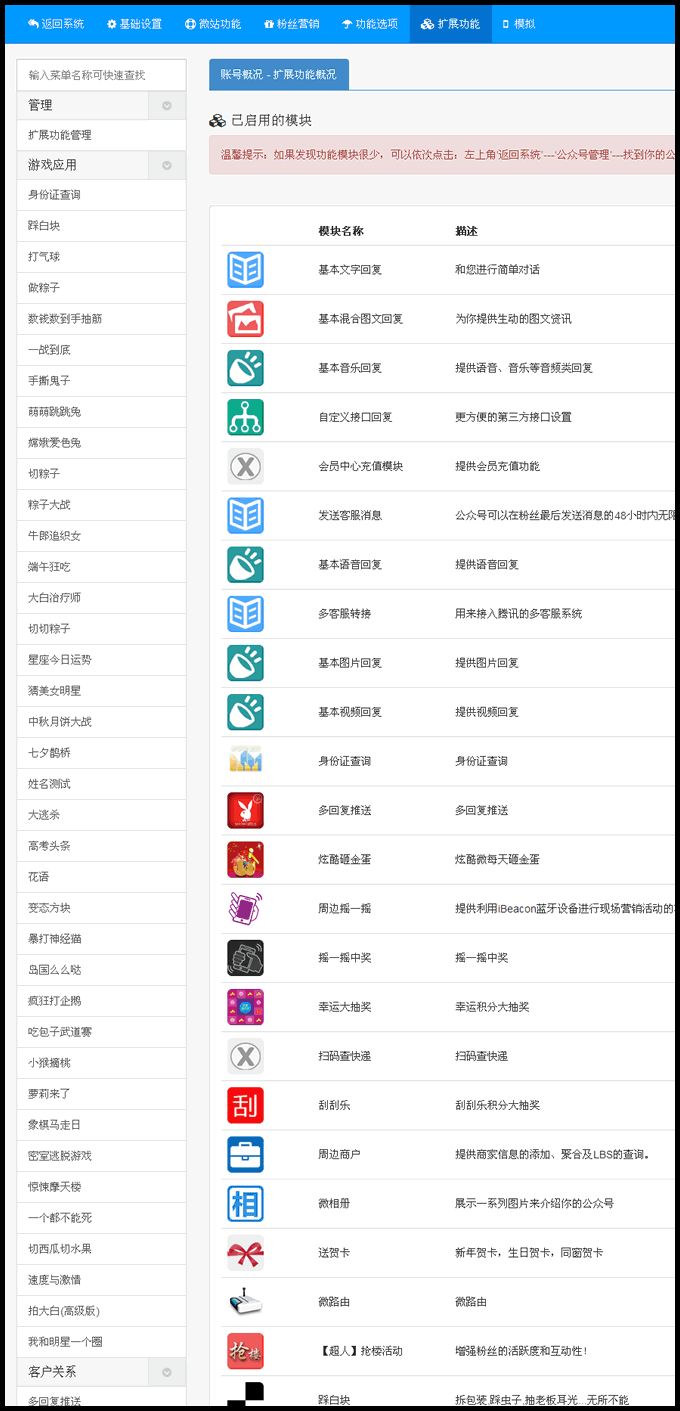Open 扩展功能管理 in the sidebar
Viewport: 680px width, 1411px height.
60,135
